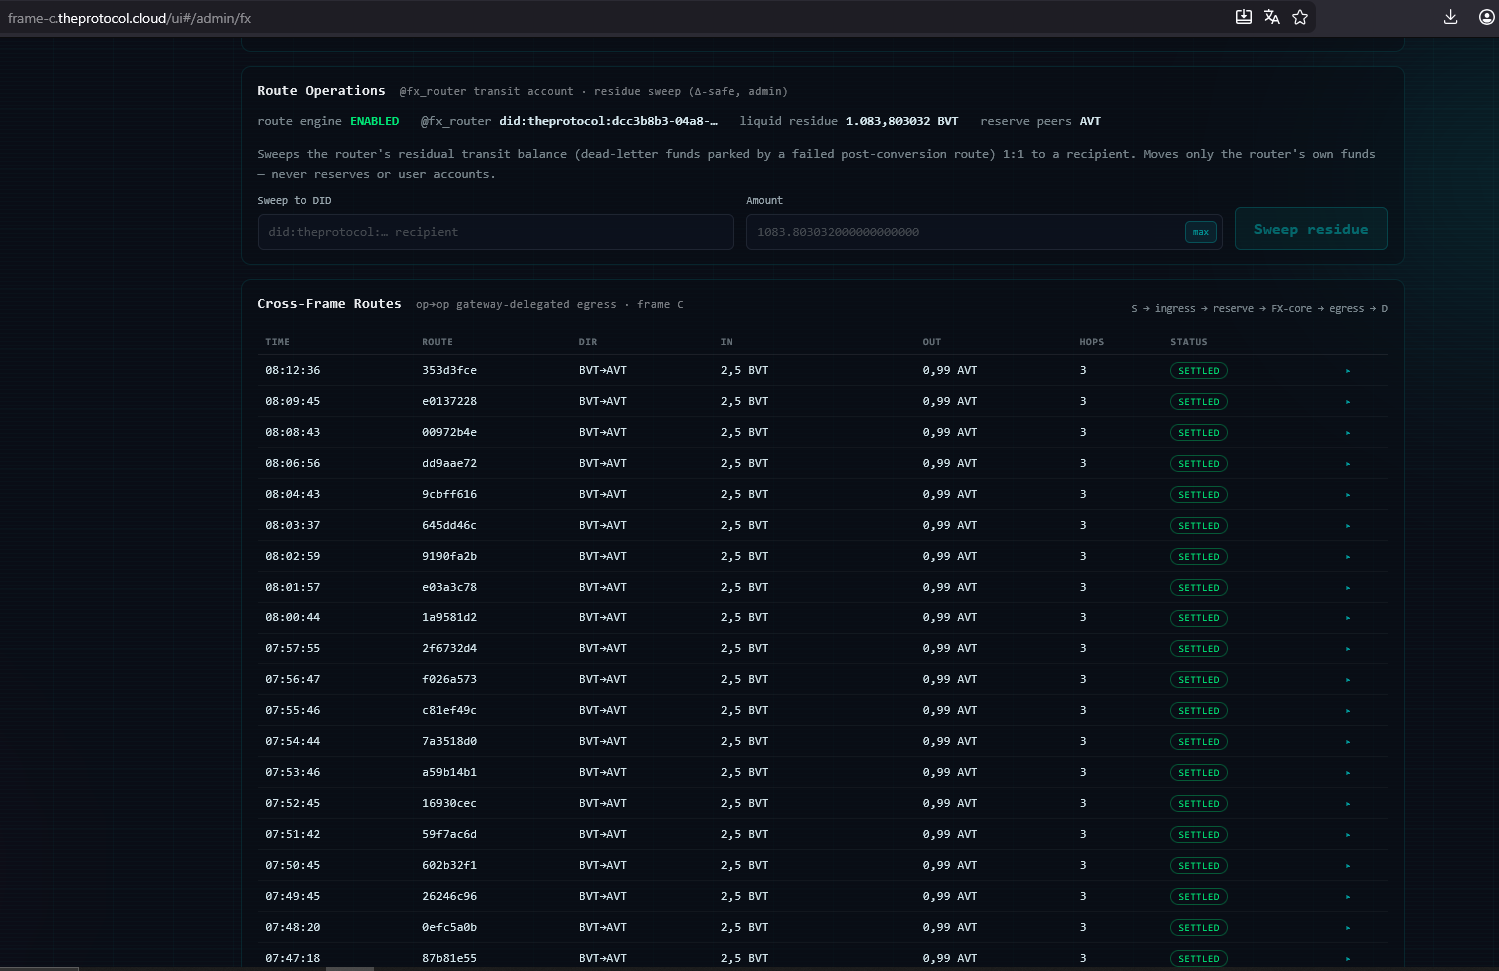Expand route e0137228 row arrow
Screen dimensions: 1499x971
(1348, 402)
